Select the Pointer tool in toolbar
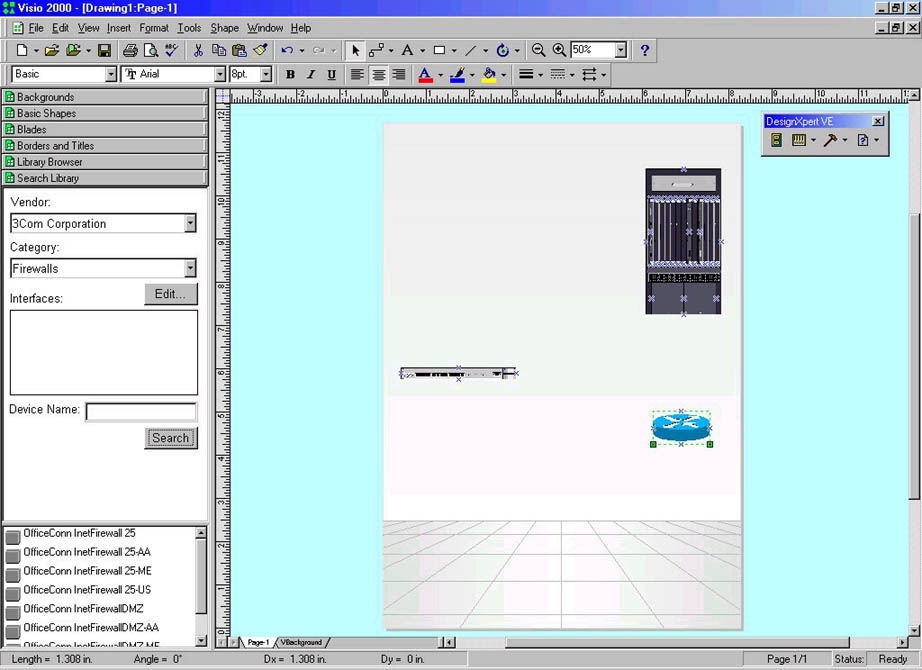This screenshot has width=922, height=670. tap(356, 50)
